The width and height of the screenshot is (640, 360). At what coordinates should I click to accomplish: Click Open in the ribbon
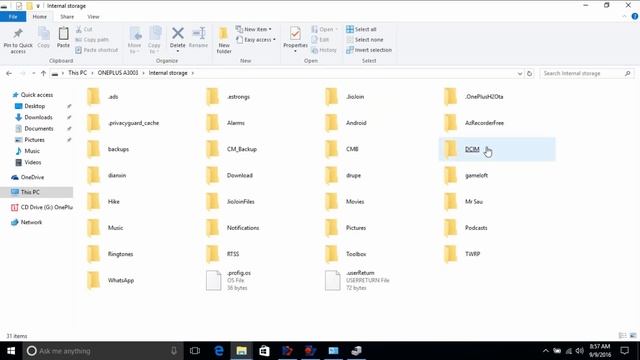click(x=324, y=29)
